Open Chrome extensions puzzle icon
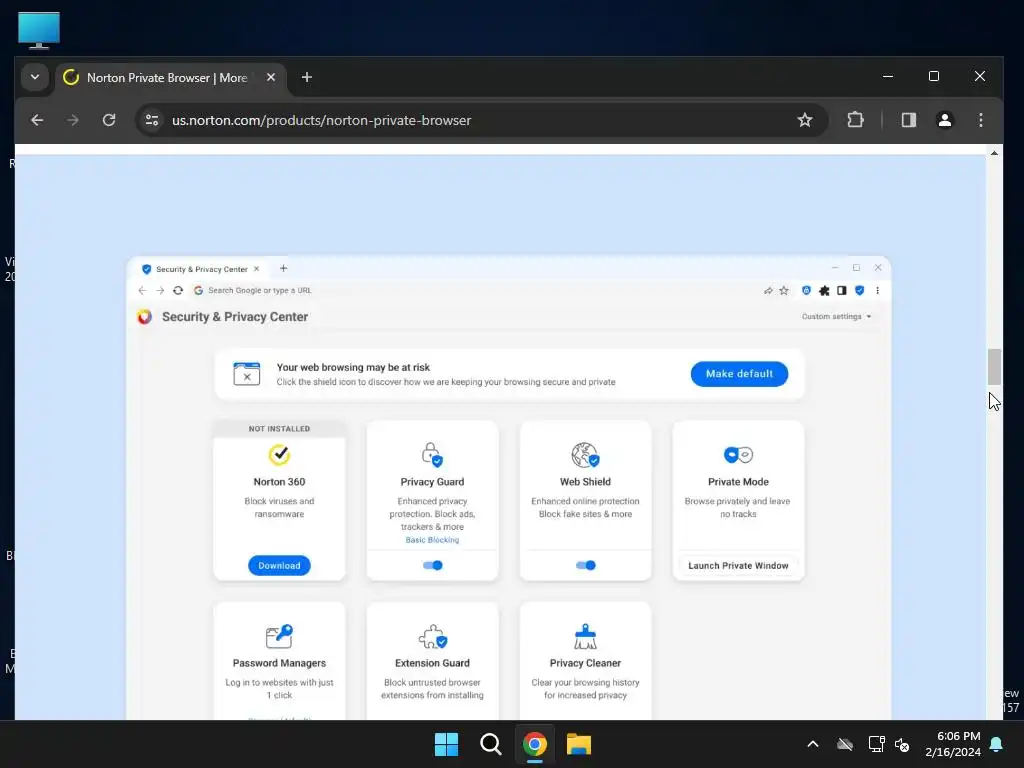The height and width of the screenshot is (768, 1024). 856,120
